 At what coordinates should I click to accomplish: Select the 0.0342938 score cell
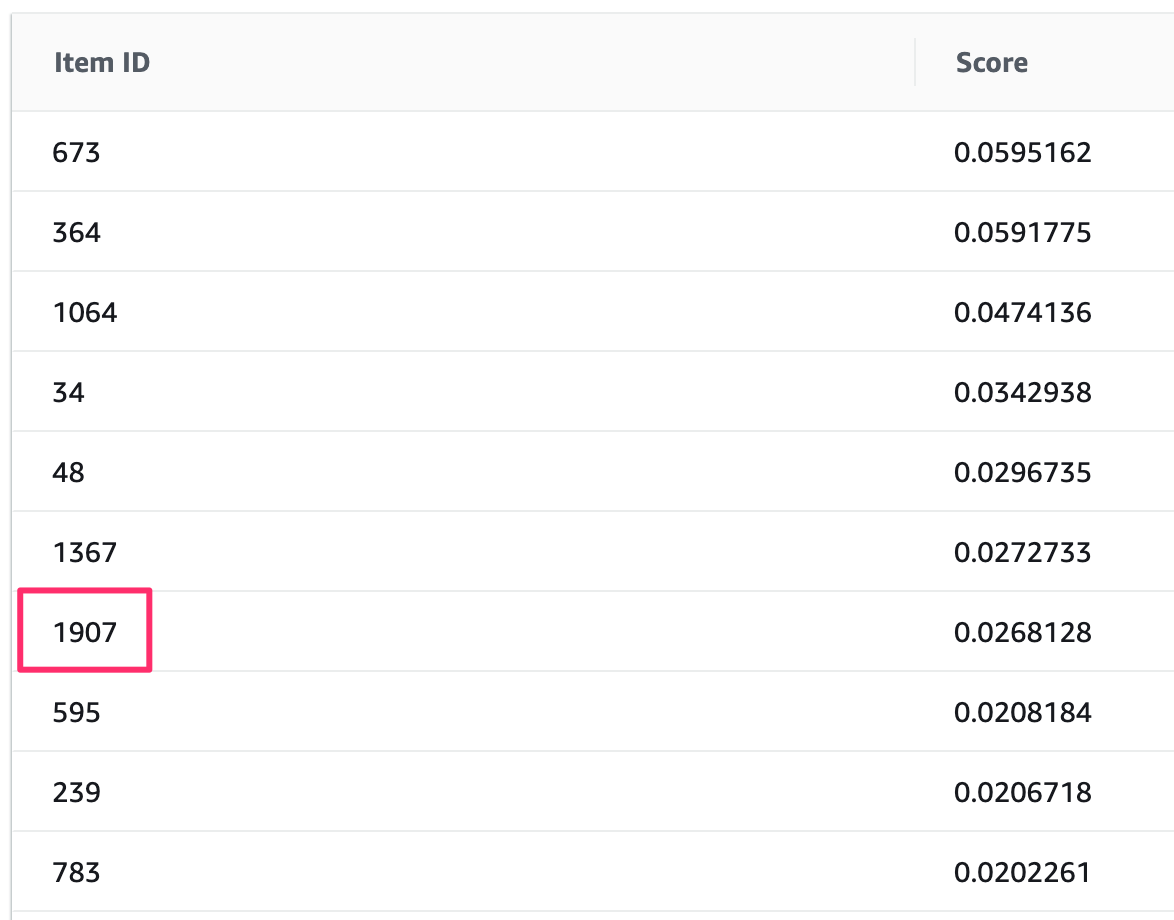[1022, 393]
